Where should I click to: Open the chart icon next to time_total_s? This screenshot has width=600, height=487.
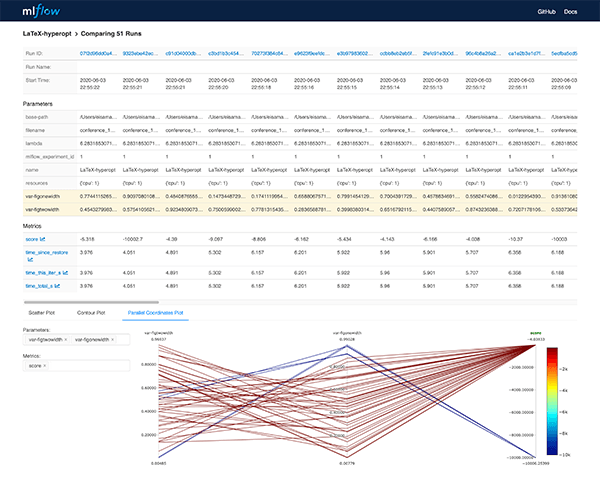(57, 286)
